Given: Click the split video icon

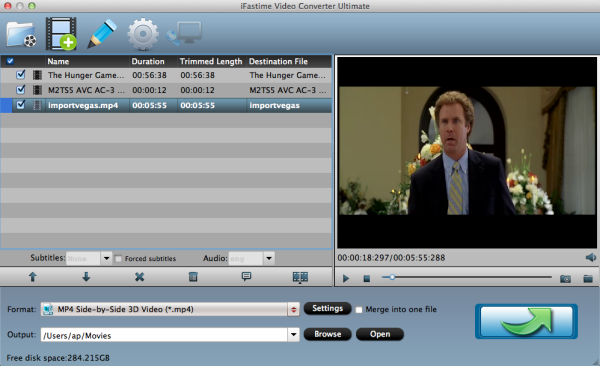Looking at the screenshot, I should point(300,277).
